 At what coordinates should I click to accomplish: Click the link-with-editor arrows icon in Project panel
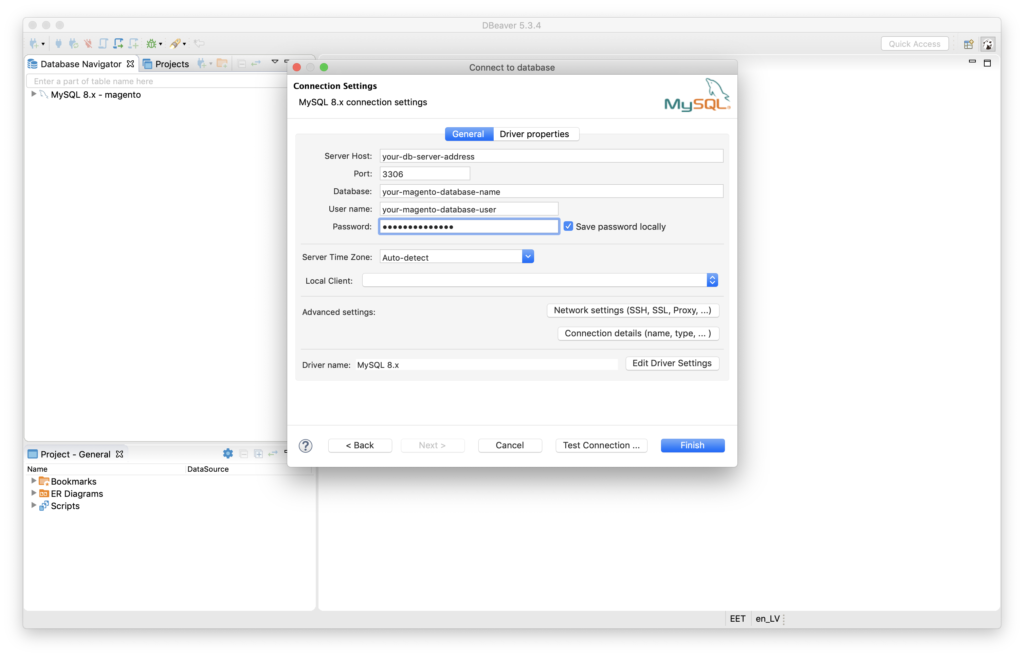[x=273, y=453]
